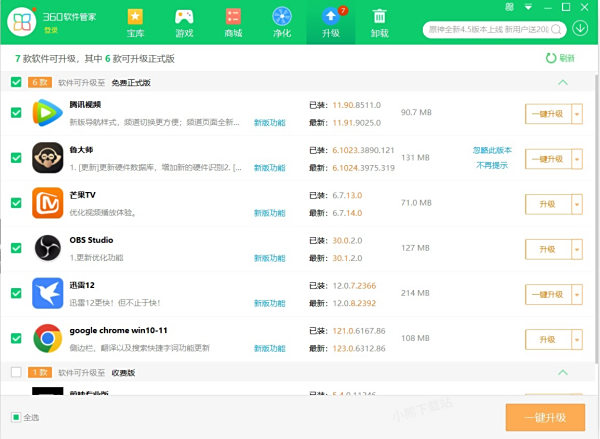The width and height of the screenshot is (600, 439).
Task: Open 新版功能 link for 迅雷12
Action: pyautogui.click(x=270, y=304)
